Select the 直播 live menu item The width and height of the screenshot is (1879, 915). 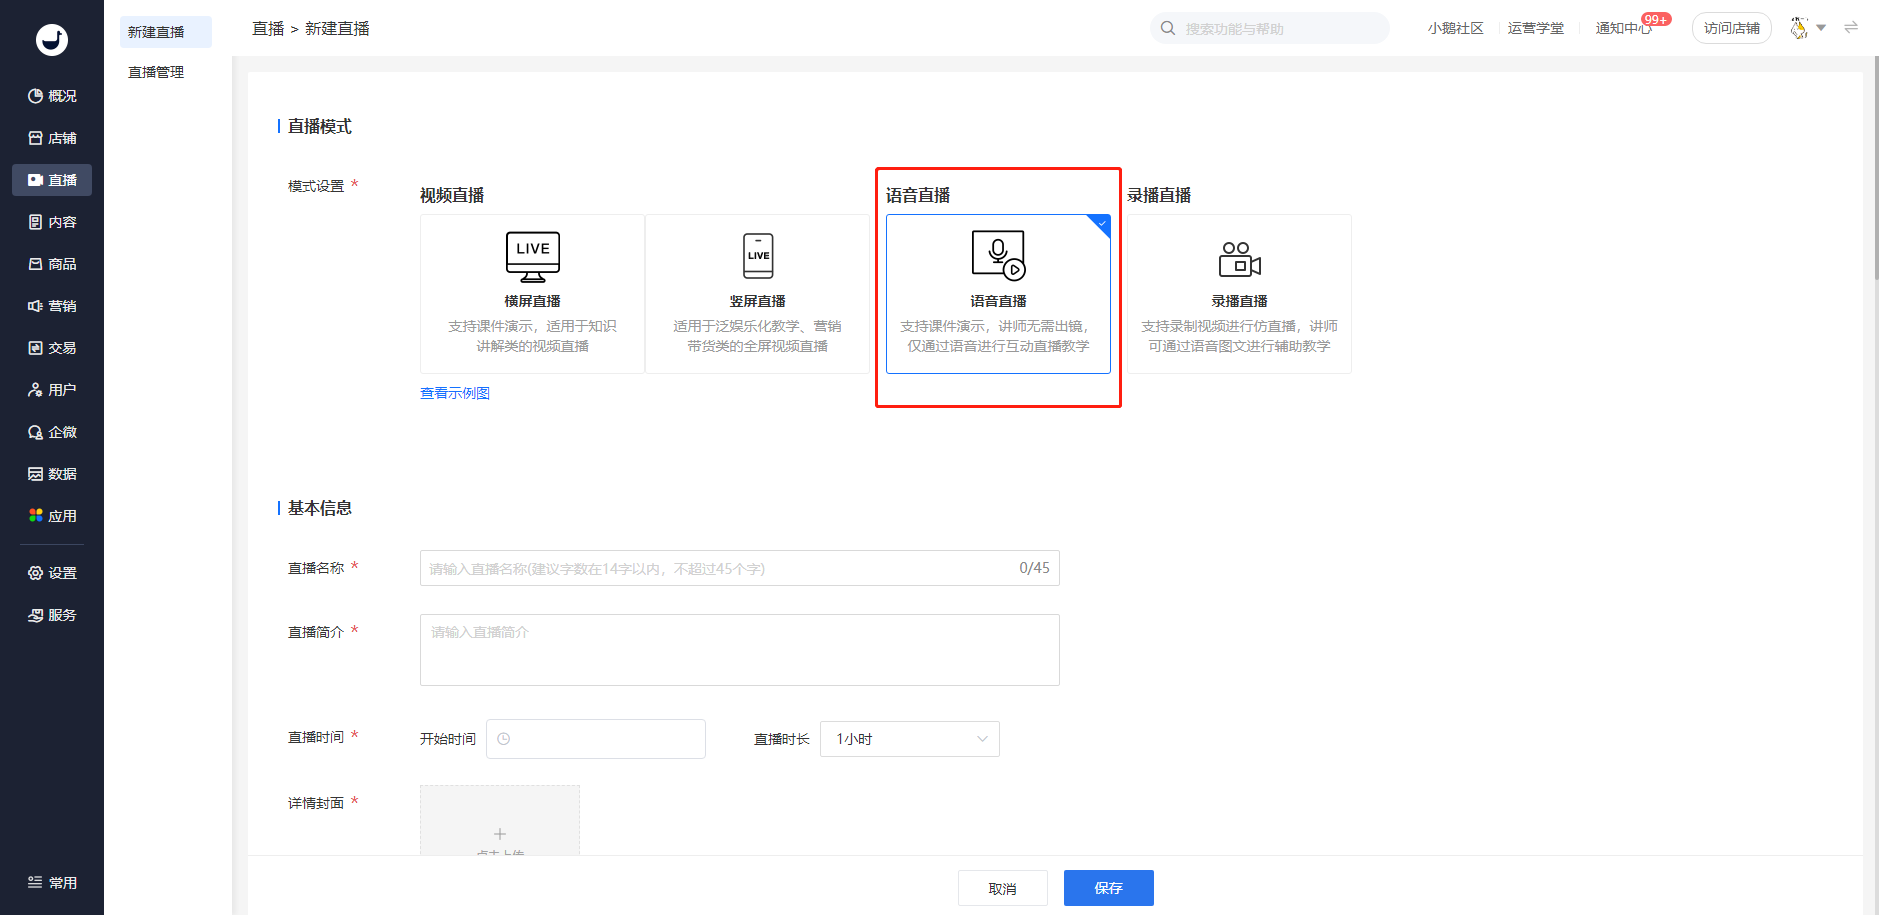pyautogui.click(x=52, y=180)
